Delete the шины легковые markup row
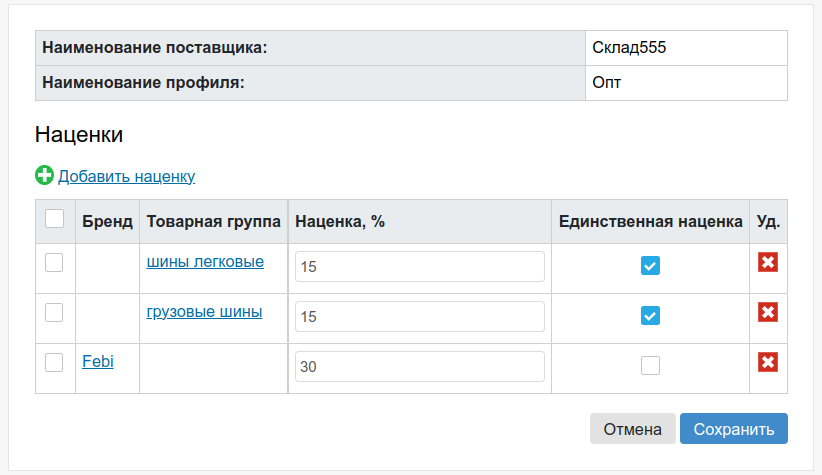The height and width of the screenshot is (475, 822). pyautogui.click(x=768, y=262)
